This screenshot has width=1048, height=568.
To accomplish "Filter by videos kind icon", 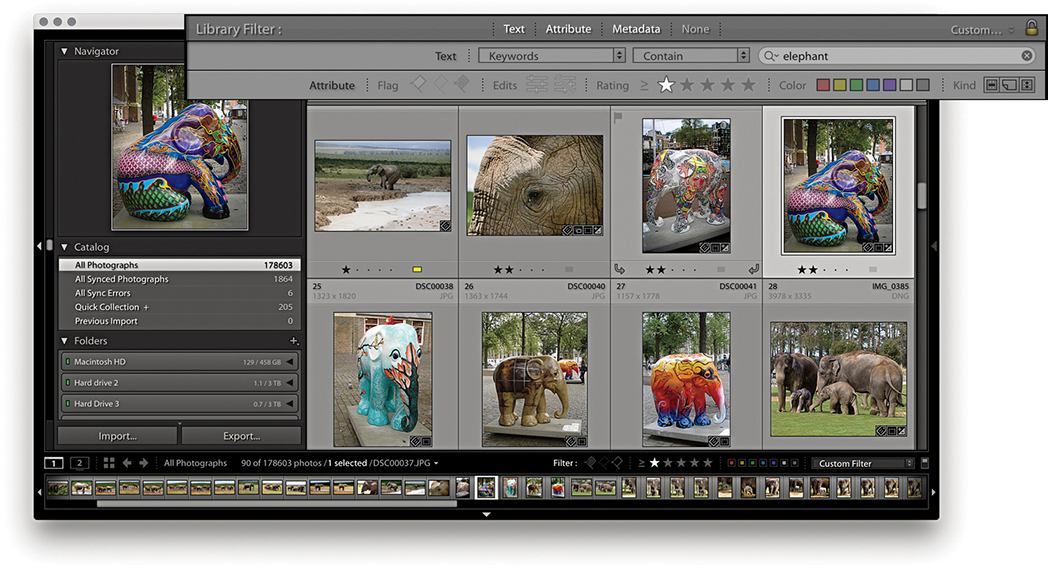I will tap(1027, 85).
